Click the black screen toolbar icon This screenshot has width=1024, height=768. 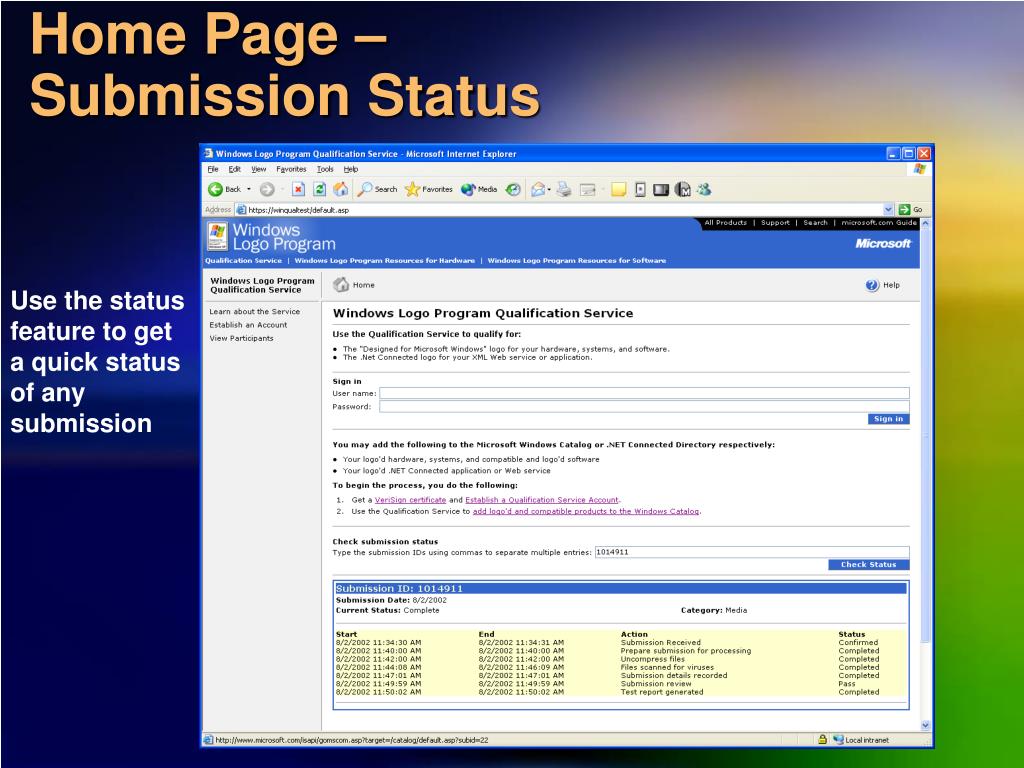662,189
